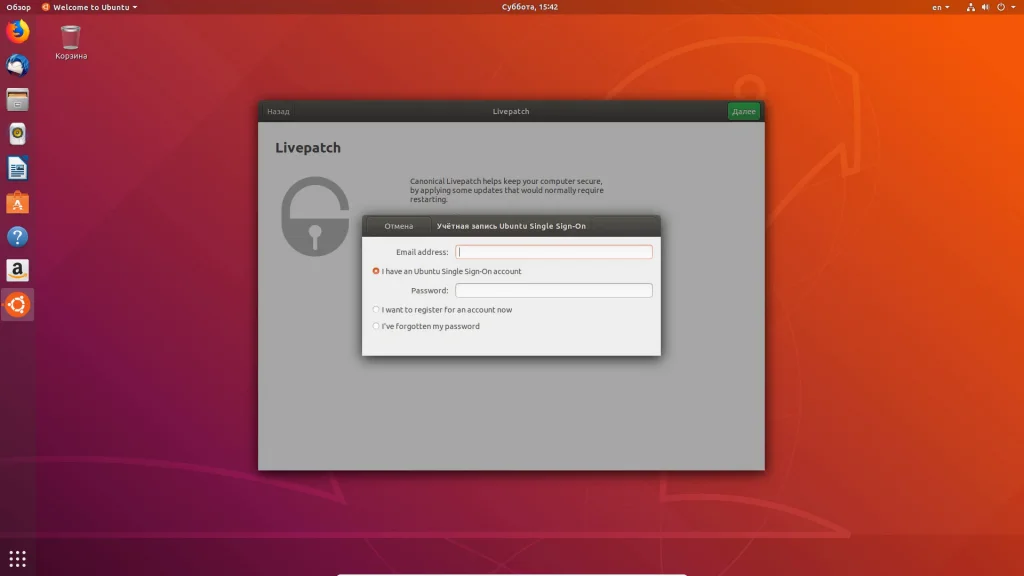Image resolution: width=1024 pixels, height=576 pixels.
Task: Launch LibreOffice Writer from the dock
Action: pyautogui.click(x=18, y=168)
